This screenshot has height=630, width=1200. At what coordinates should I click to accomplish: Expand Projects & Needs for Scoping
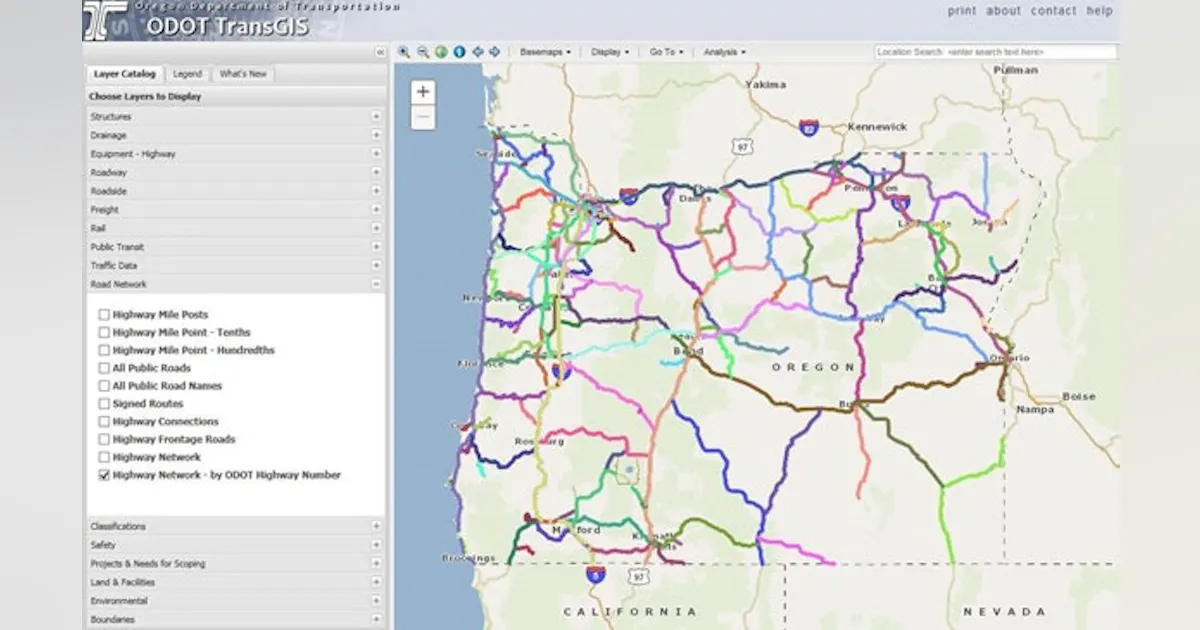[x=376, y=564]
